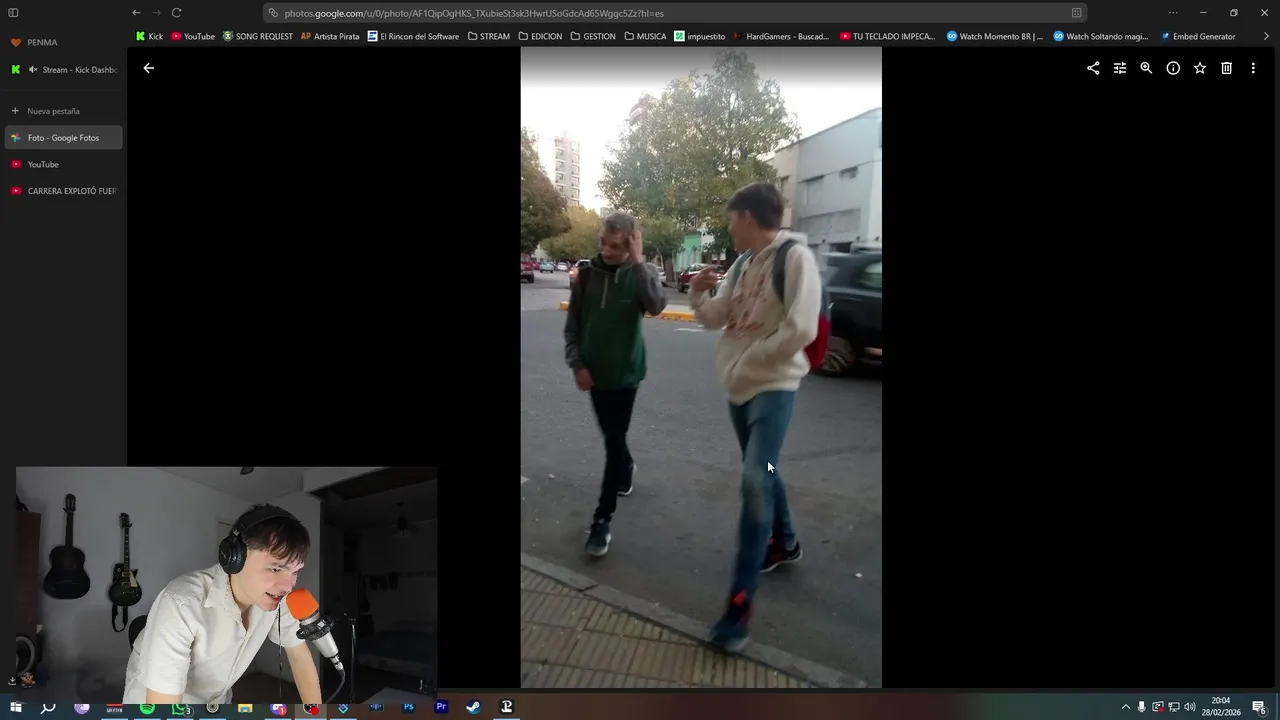Click the displayed photo of two boys
Viewport: 1280px width, 720px height.
[701, 367]
